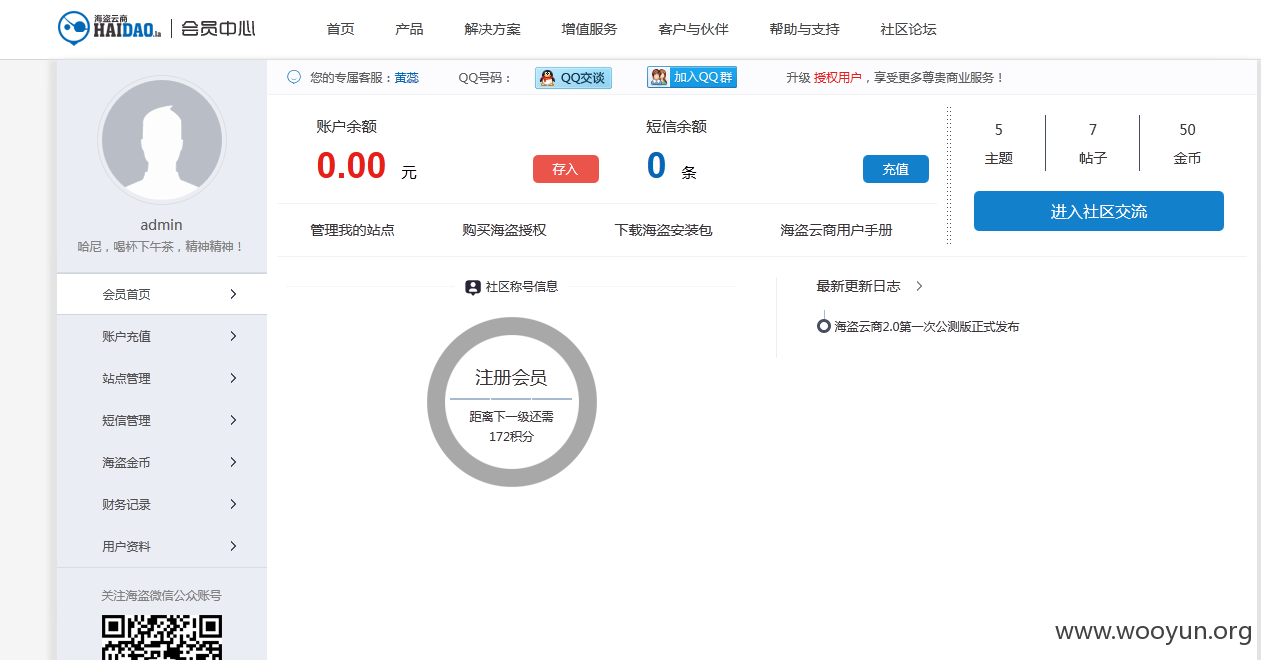The height and width of the screenshot is (660, 1261).
Task: Select 海盗金币 in sidebar
Action: pyautogui.click(x=162, y=462)
